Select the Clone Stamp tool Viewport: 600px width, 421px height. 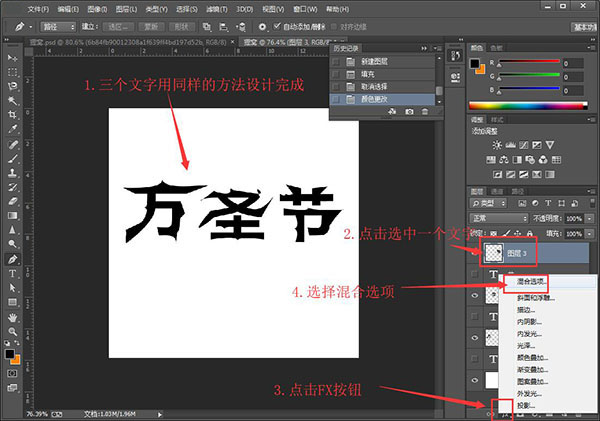[x=12, y=173]
